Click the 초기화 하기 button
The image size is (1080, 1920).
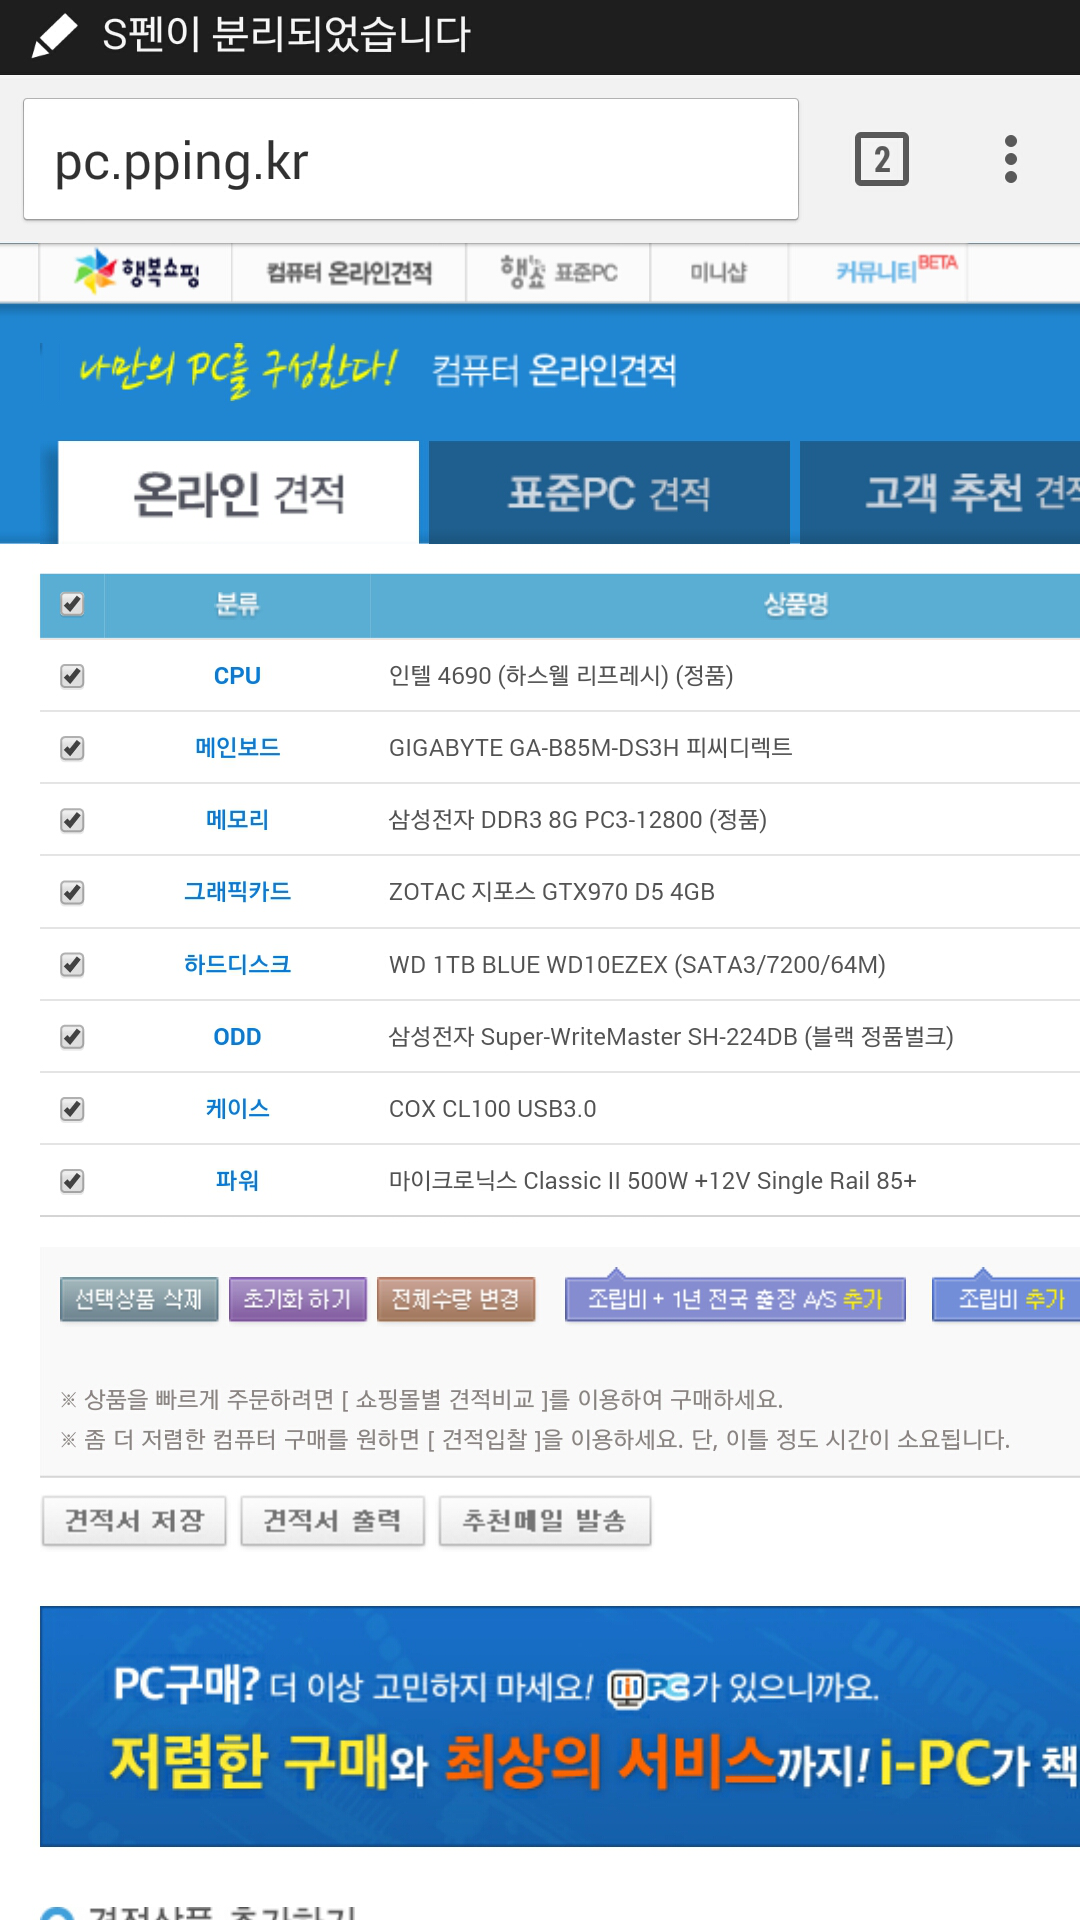[298, 1299]
